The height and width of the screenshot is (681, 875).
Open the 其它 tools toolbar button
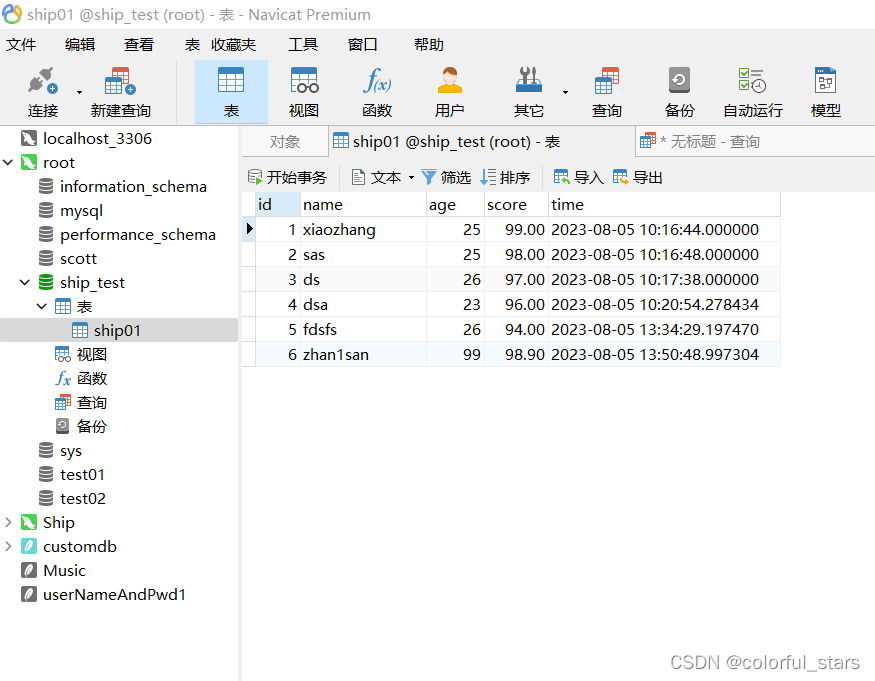pyautogui.click(x=528, y=92)
